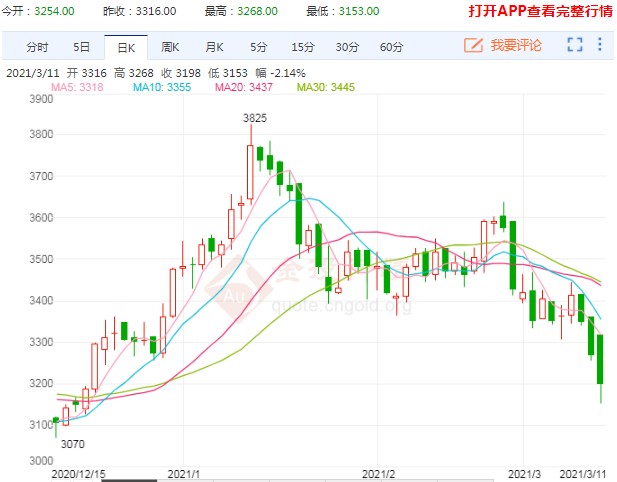617x482 pixels.
Task: Click the MA5: 3318 legend label
Action: coord(77,87)
